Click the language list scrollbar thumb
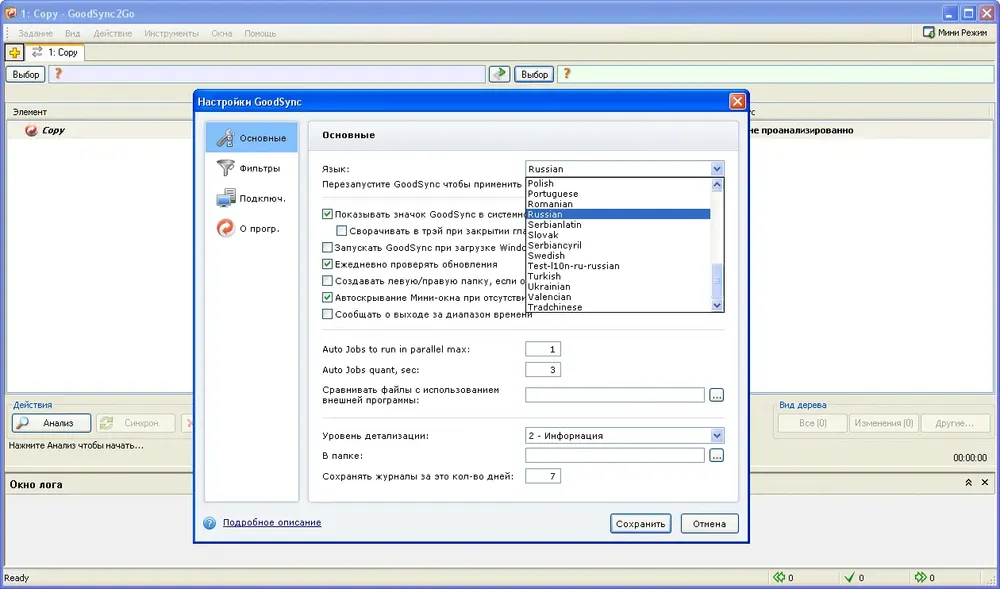This screenshot has height=589, width=1000. tap(717, 281)
